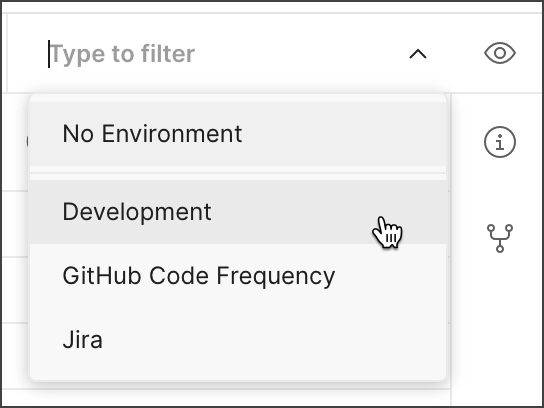The height and width of the screenshot is (408, 544).
Task: Click the upward caret beside the filter box
Action: (x=418, y=54)
